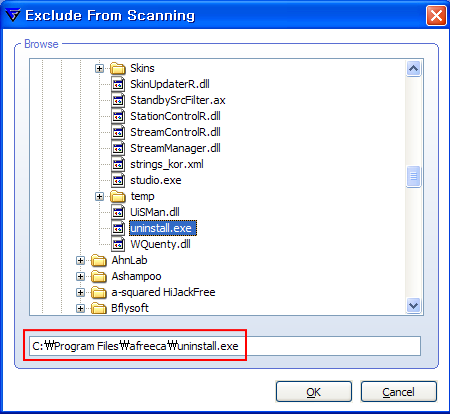Confirm with the OK button
Screen dimensions: 450x414
point(314,392)
